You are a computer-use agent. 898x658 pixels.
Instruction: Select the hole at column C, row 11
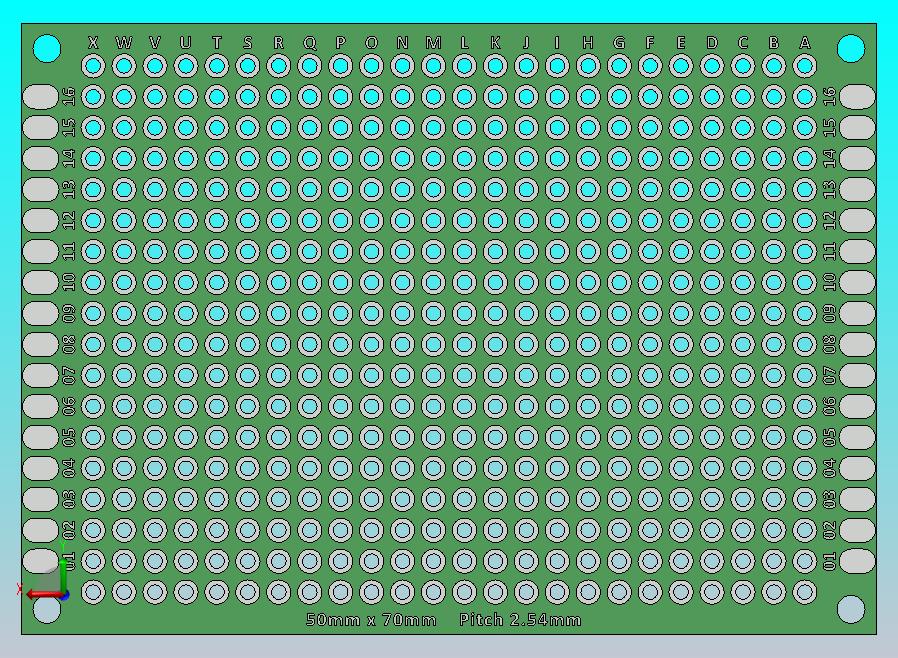tap(743, 251)
